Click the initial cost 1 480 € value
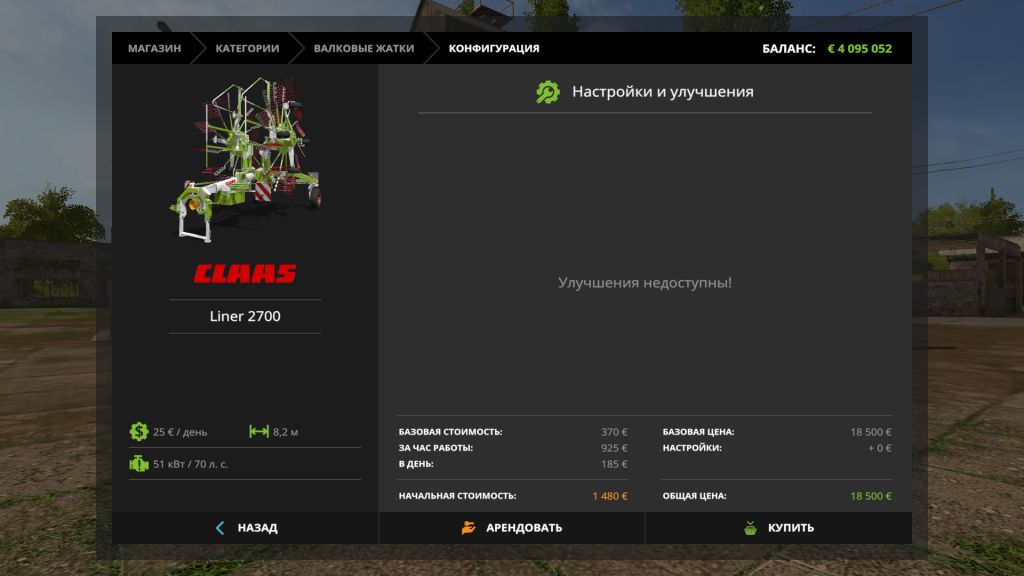Screen dimensions: 1024x576 coord(609,496)
